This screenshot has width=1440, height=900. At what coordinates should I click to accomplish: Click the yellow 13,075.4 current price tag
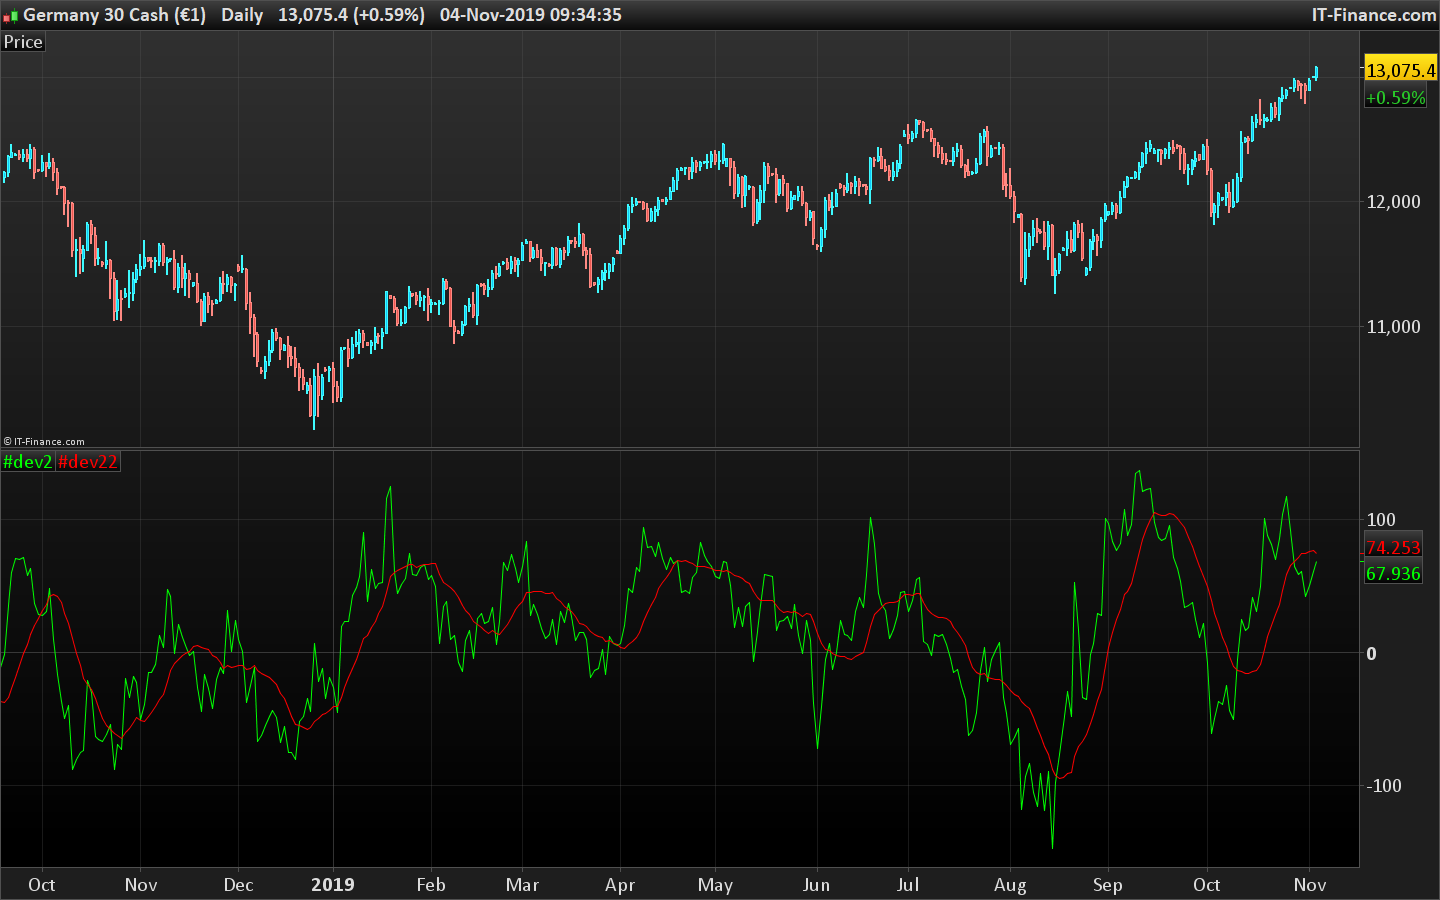(x=1400, y=70)
